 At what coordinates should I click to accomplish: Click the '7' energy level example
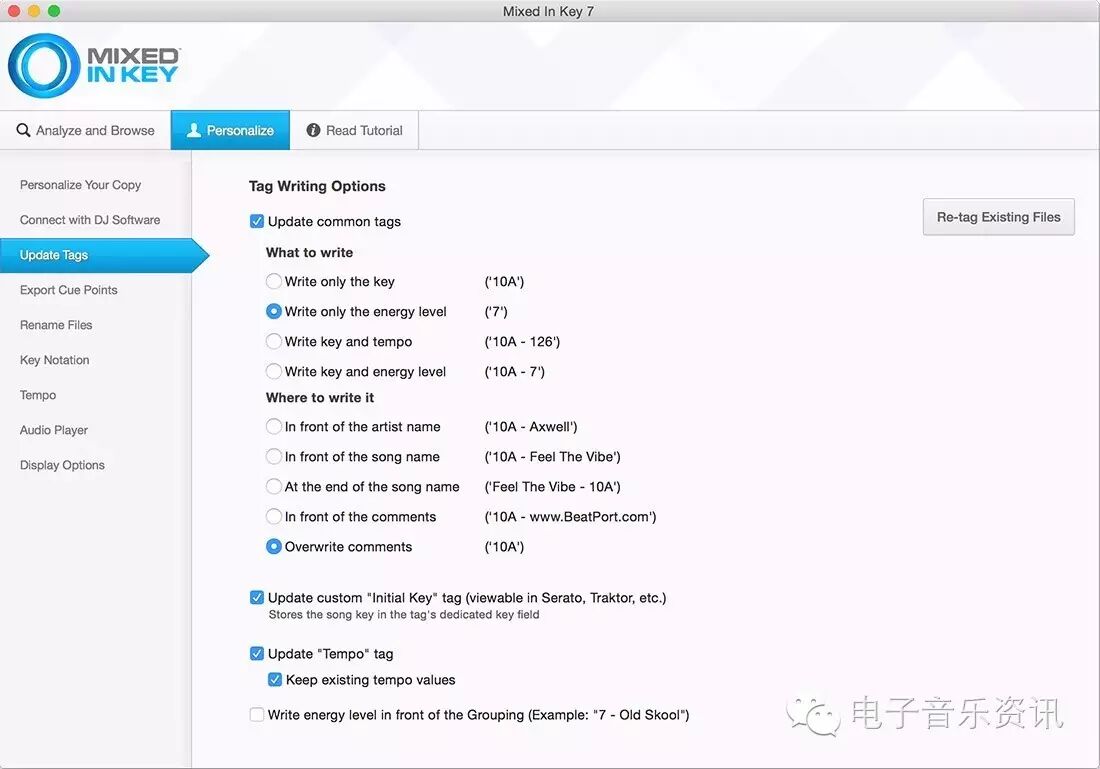coord(496,312)
